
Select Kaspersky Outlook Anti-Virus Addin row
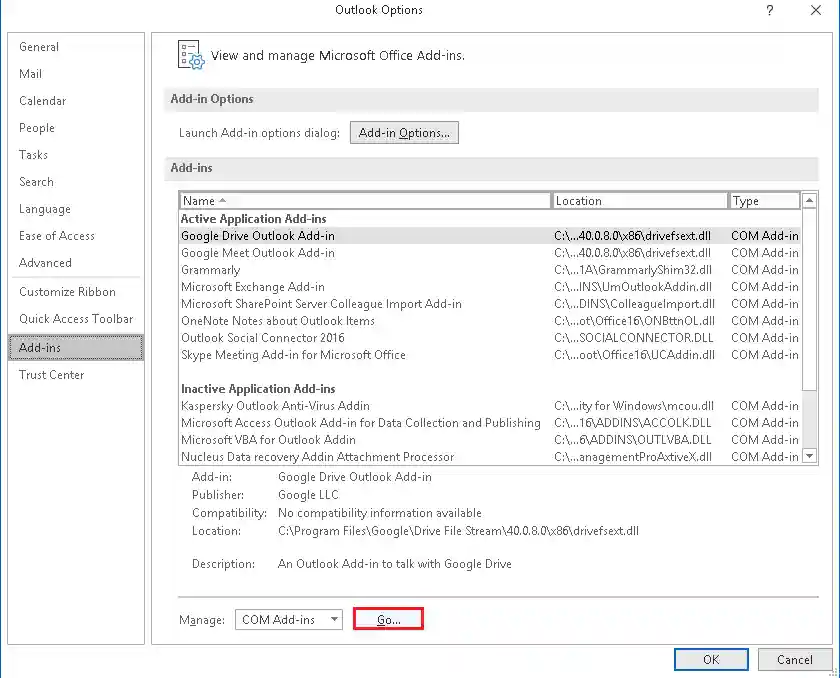pos(490,406)
